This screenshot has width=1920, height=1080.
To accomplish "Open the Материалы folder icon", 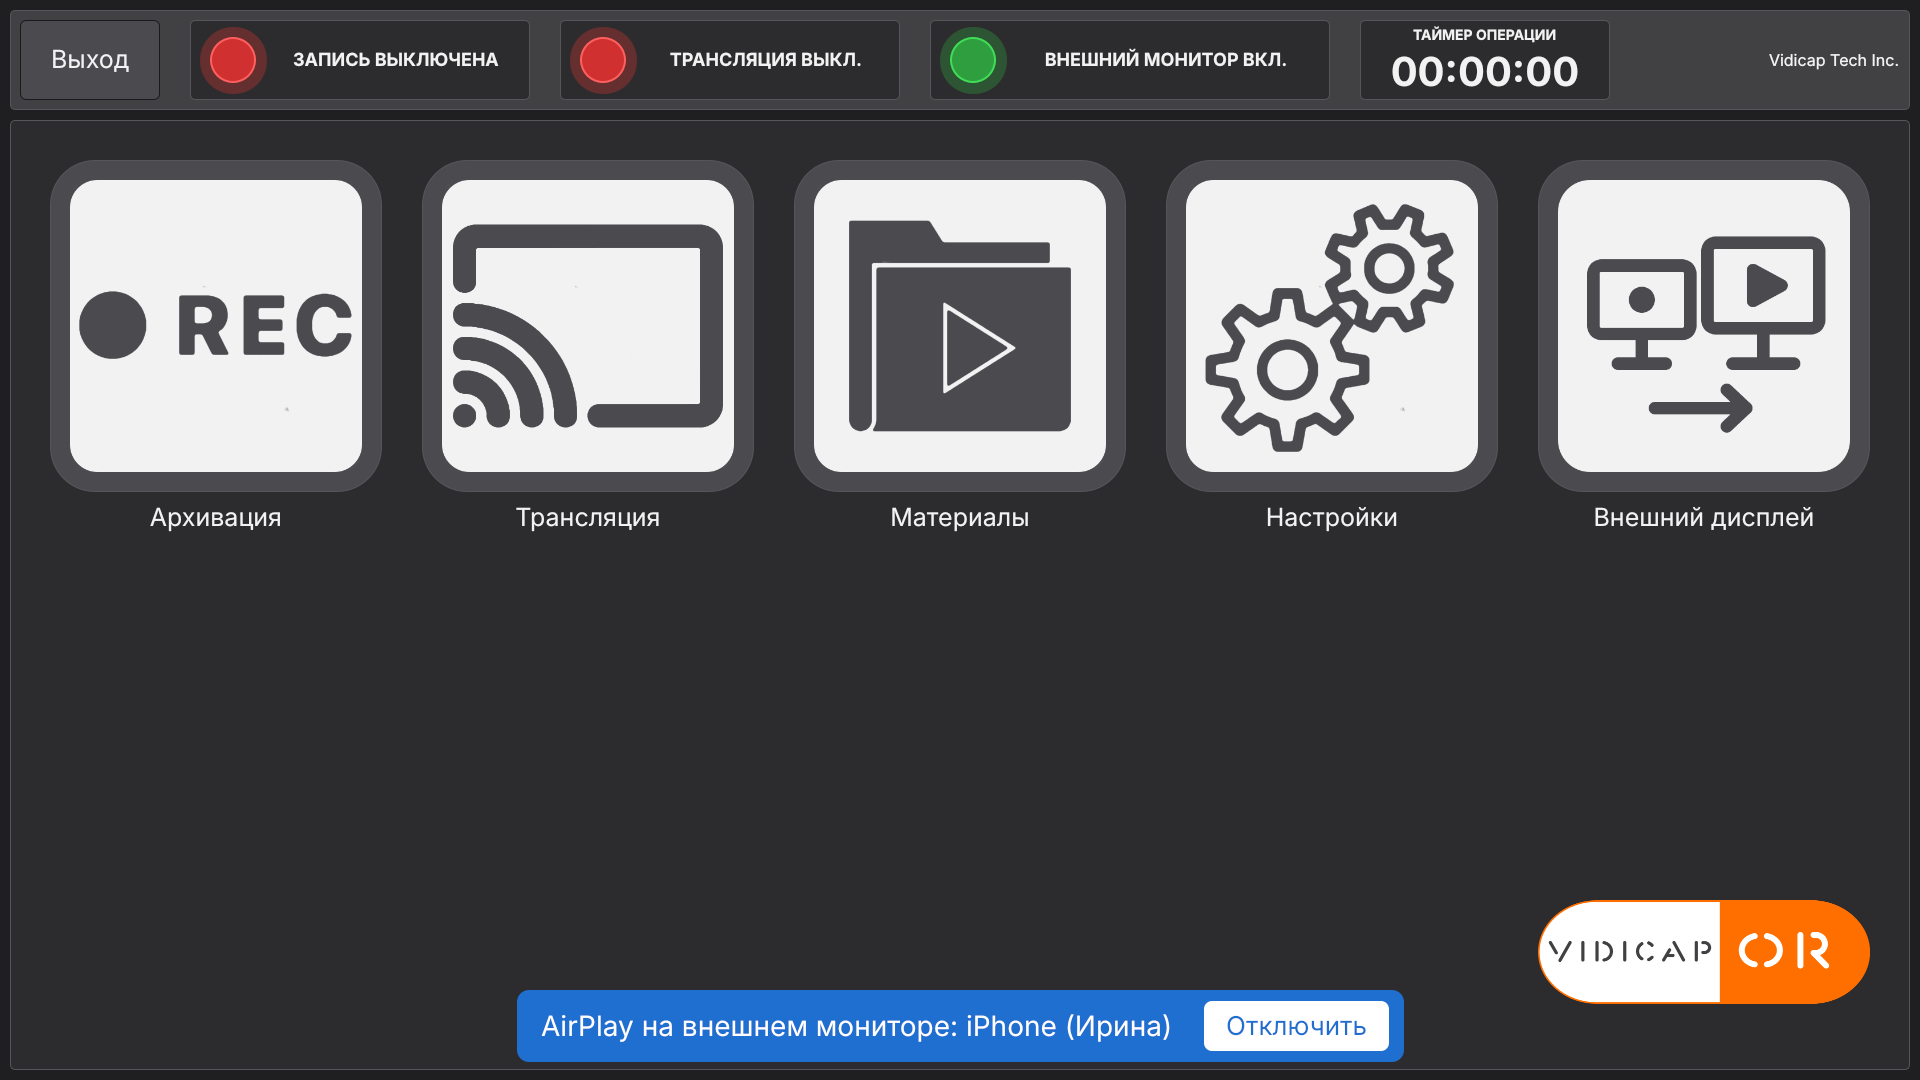I will point(960,326).
